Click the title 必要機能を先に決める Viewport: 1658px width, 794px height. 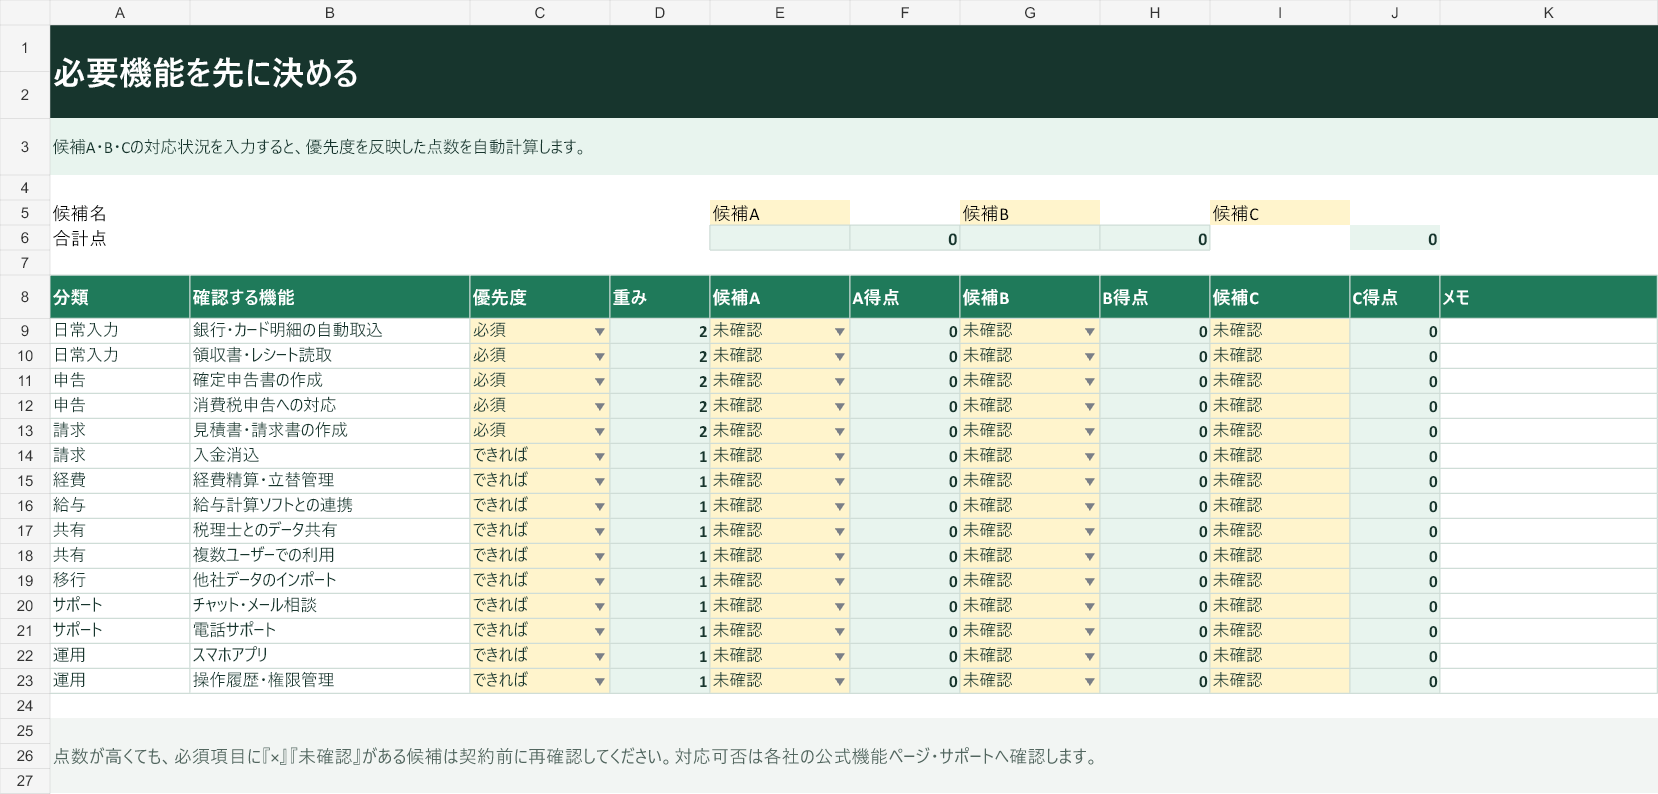point(206,73)
